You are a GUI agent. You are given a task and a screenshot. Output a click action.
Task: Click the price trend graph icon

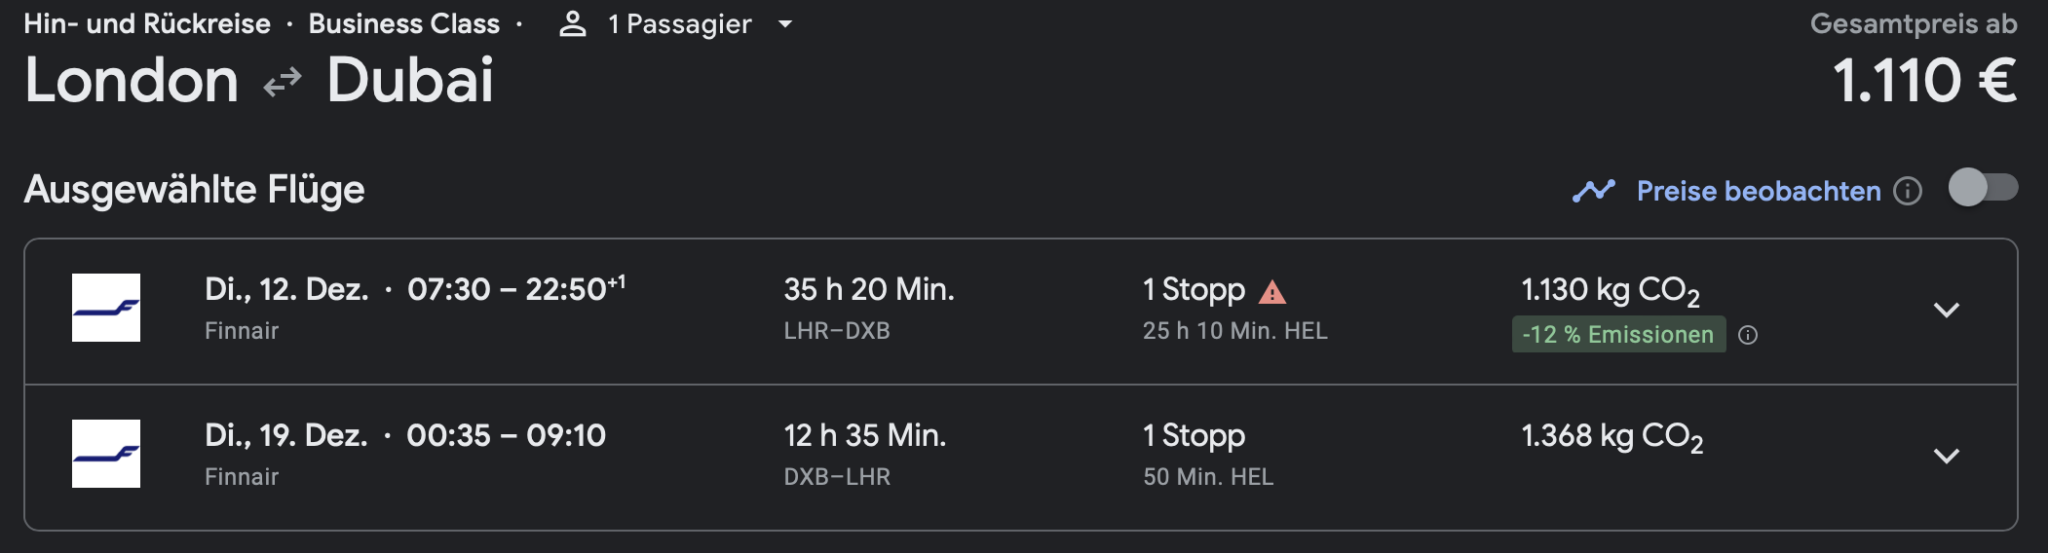[1594, 190]
